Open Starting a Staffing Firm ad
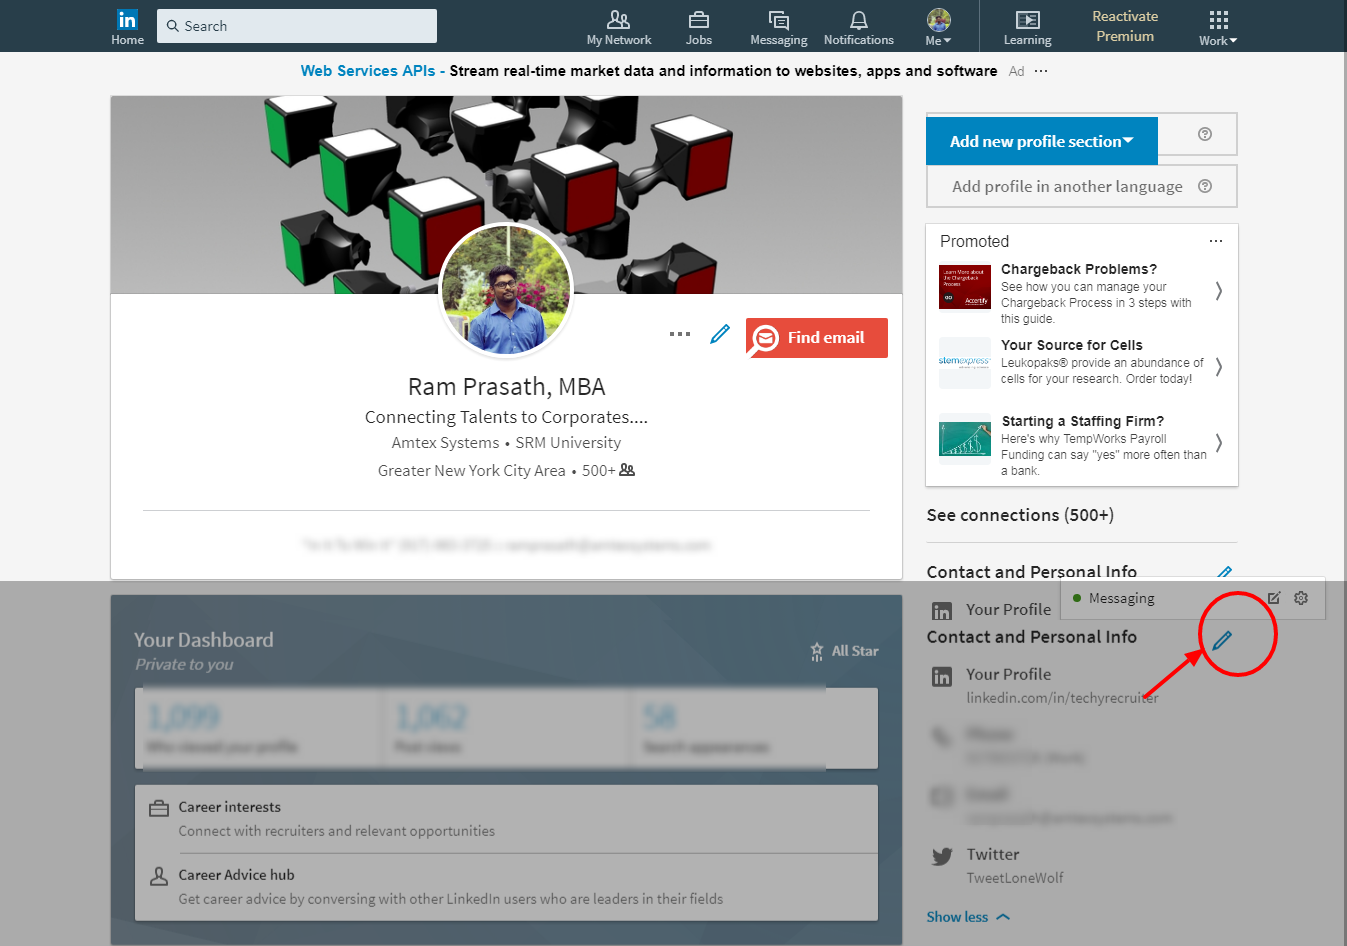 (1083, 421)
